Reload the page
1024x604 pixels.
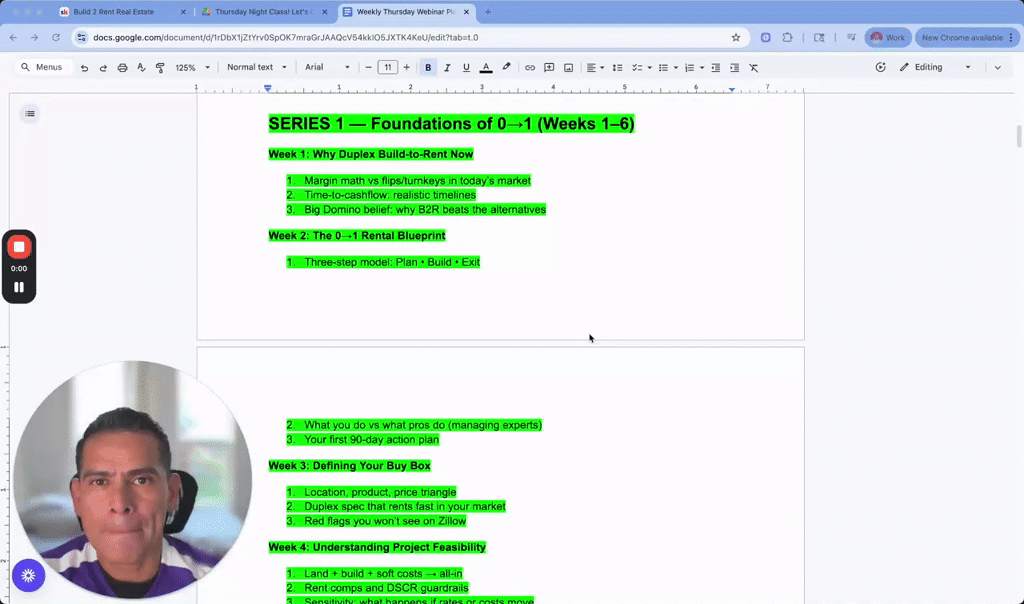(56, 37)
